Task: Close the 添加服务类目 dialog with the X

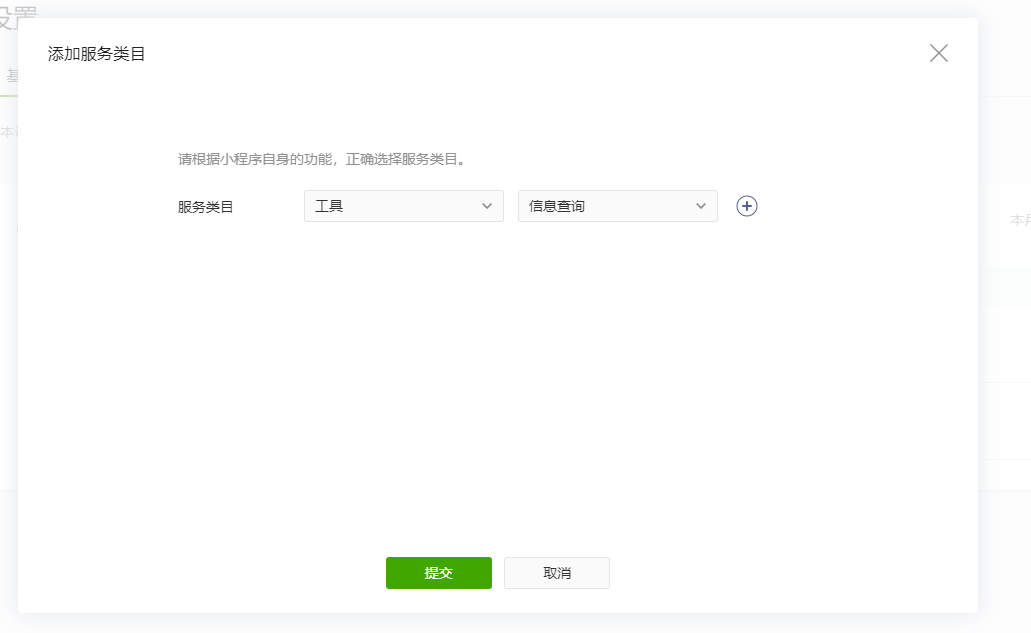Action: 938,53
